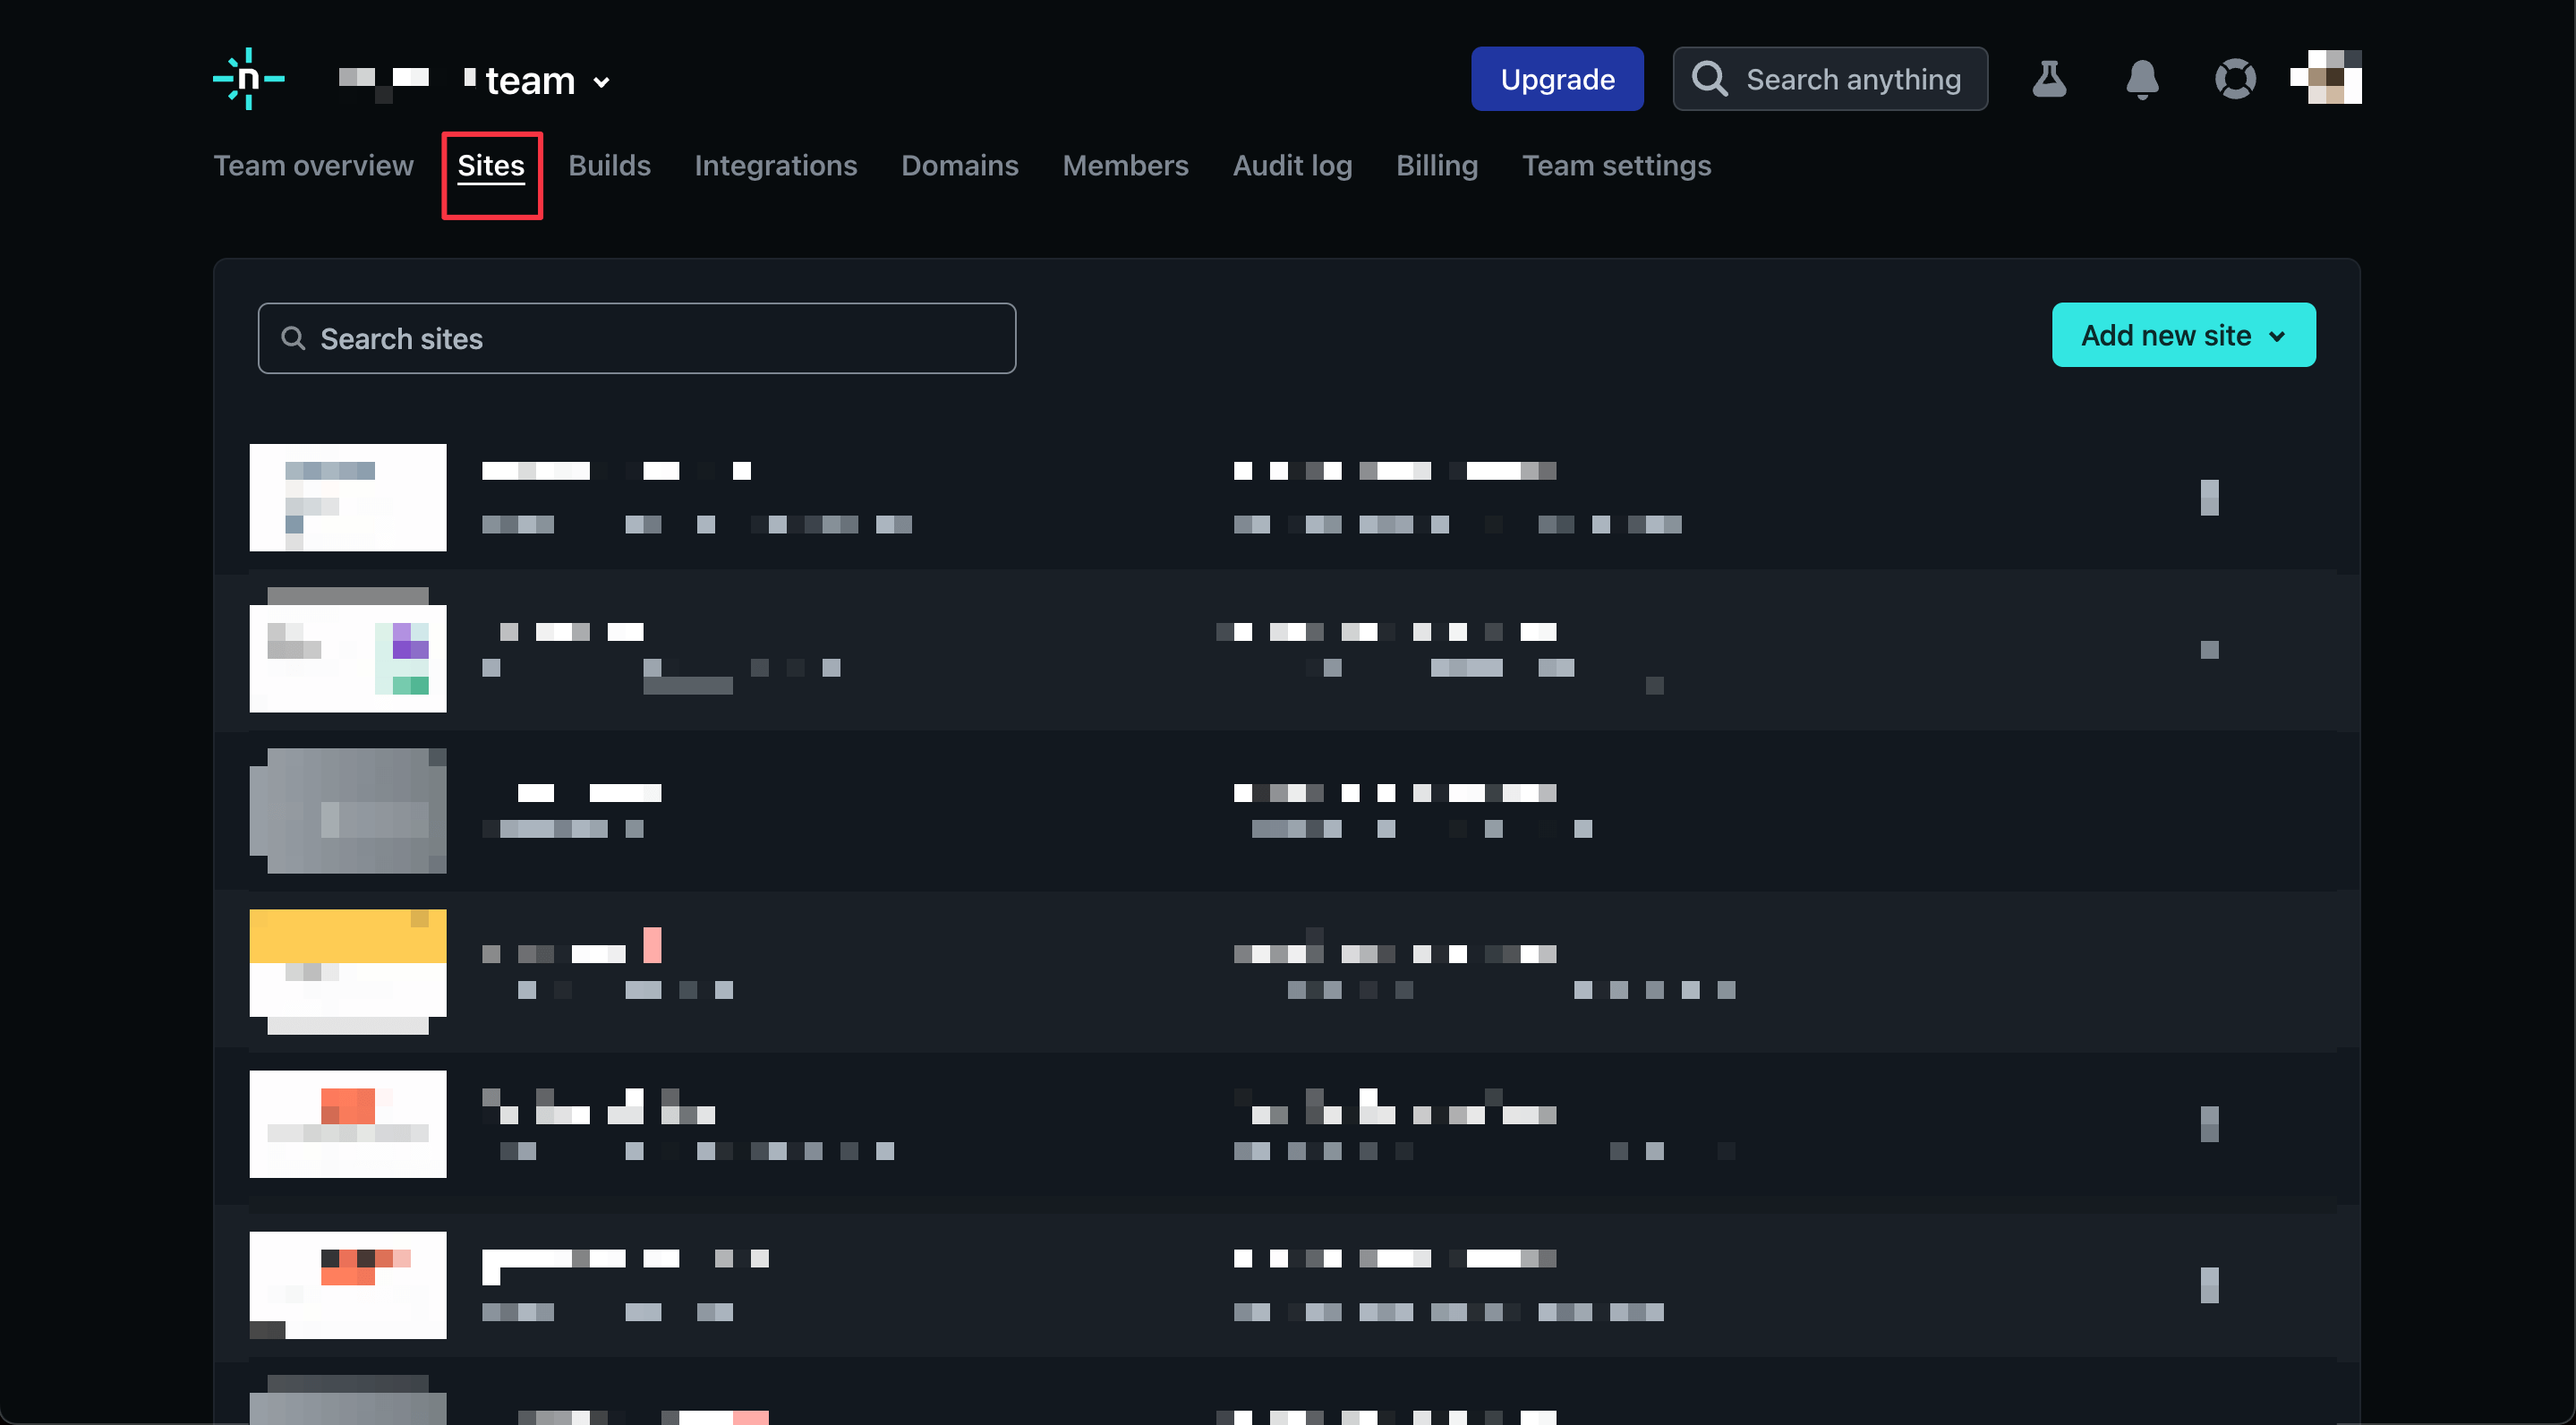Open the first site's thumbnail
This screenshot has width=2576, height=1425.
pyautogui.click(x=348, y=497)
